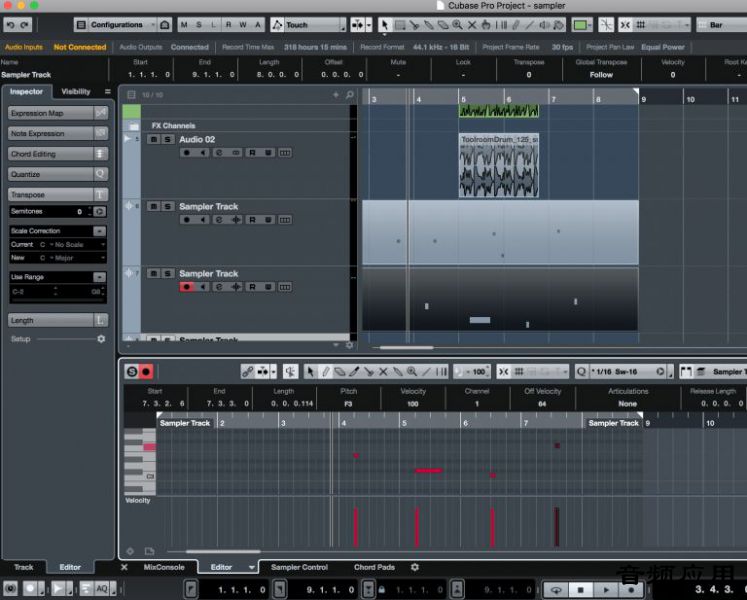747x600 pixels.
Task: Toggle Solo Editor button in key editor
Action: 132,371
